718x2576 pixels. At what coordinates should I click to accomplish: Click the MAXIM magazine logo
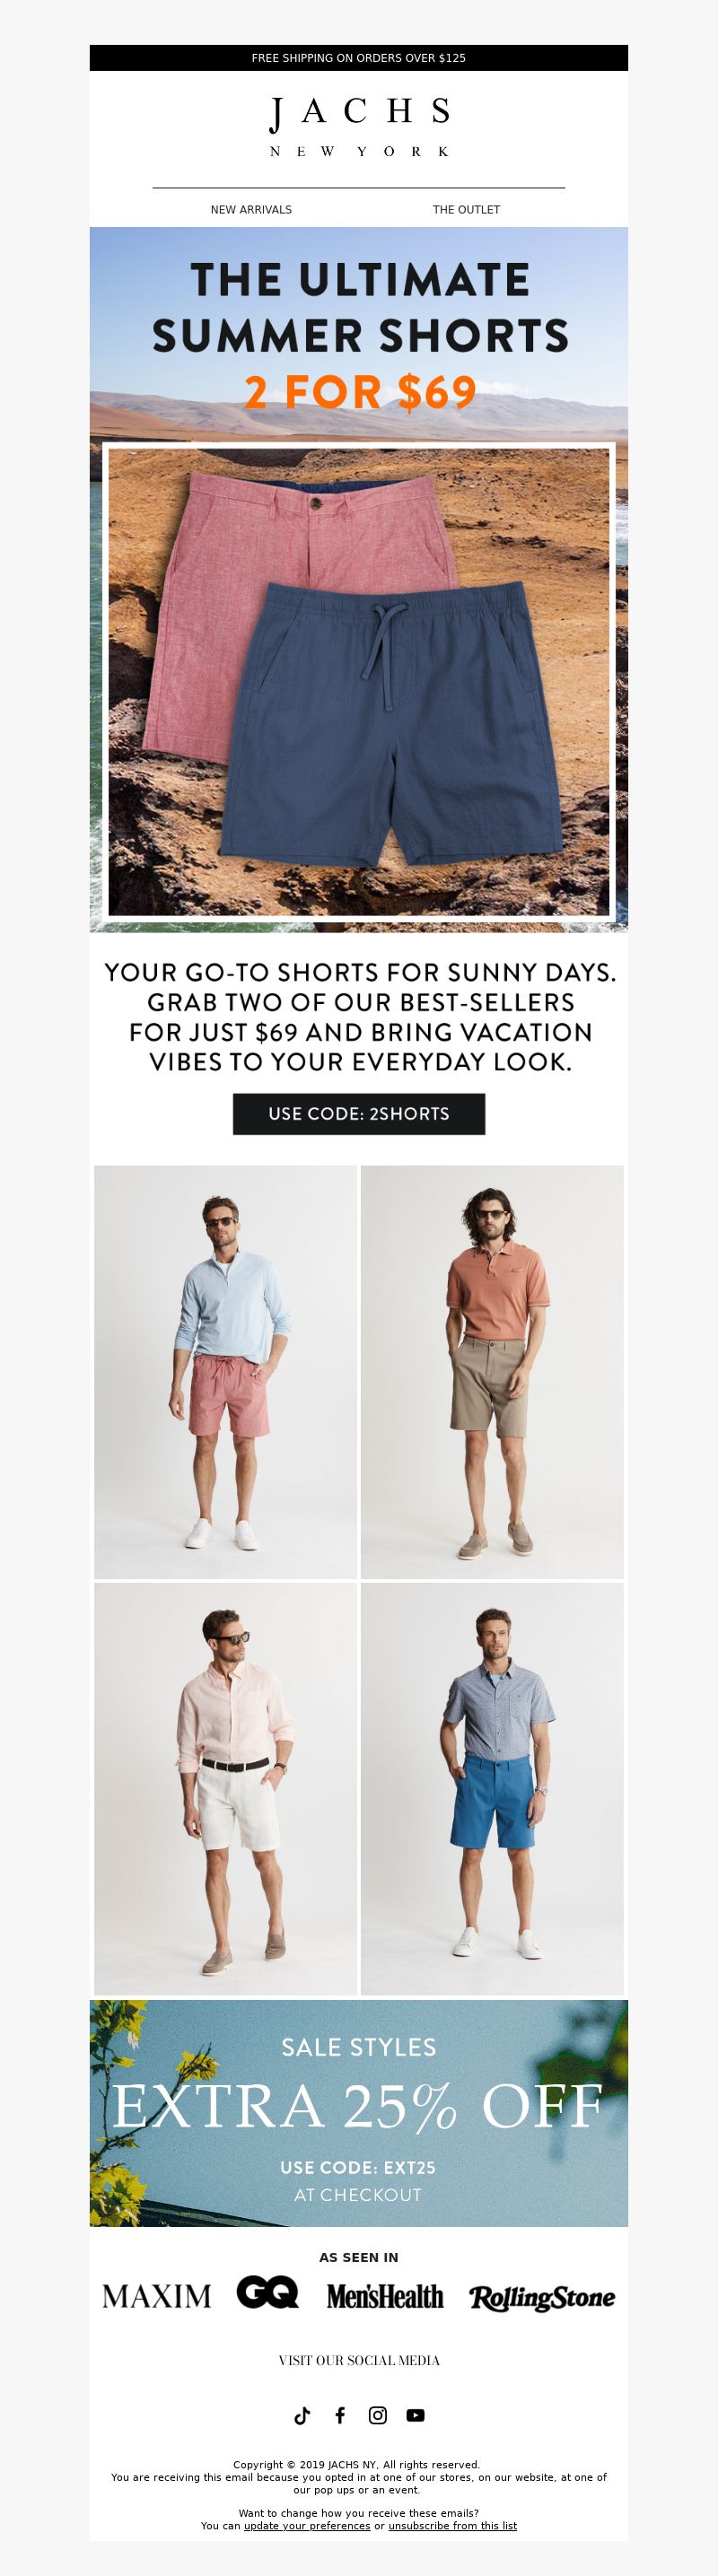[157, 2296]
